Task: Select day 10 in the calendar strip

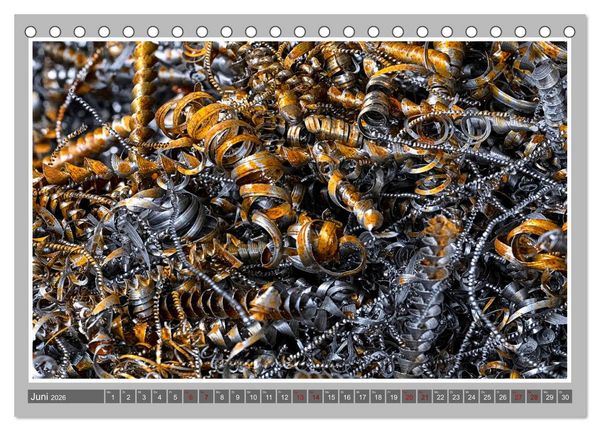Action: [253, 397]
